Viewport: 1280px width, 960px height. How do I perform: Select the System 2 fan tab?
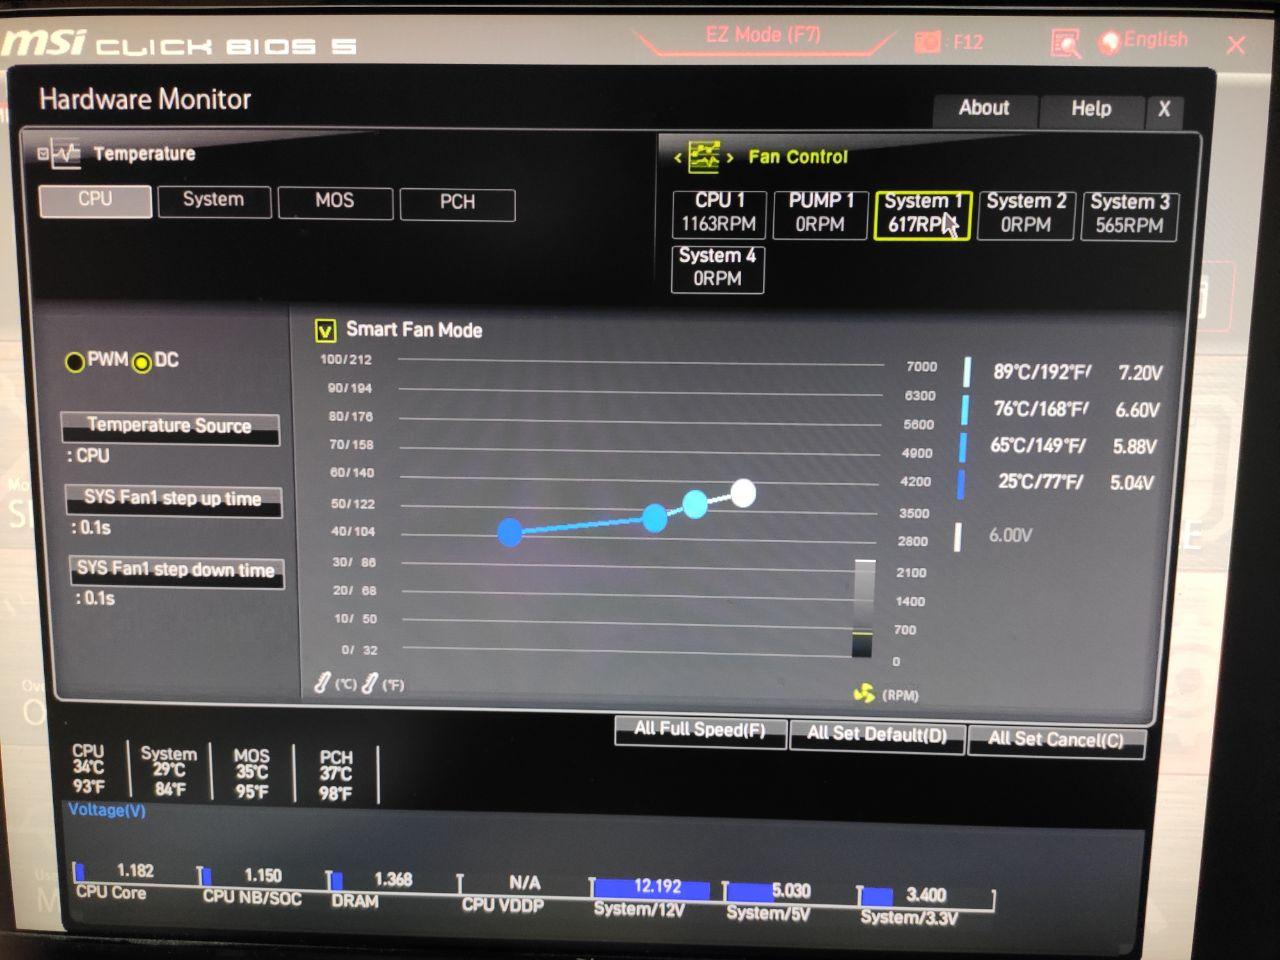coord(1026,214)
